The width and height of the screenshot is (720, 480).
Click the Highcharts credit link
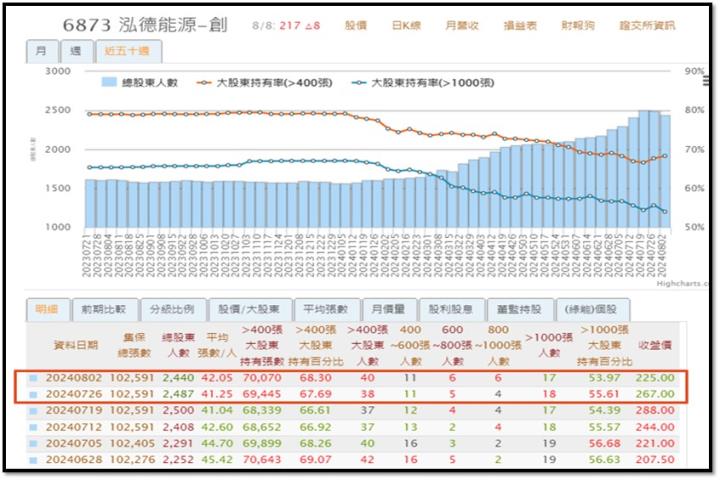pos(682,284)
